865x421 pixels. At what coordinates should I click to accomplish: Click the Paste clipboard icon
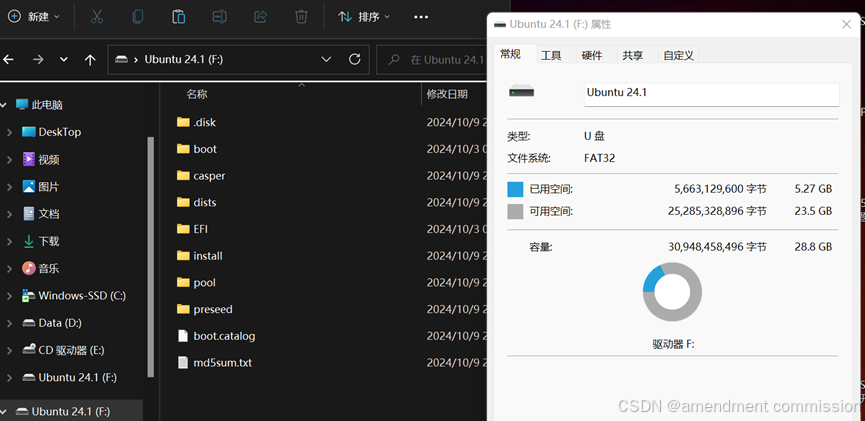178,17
